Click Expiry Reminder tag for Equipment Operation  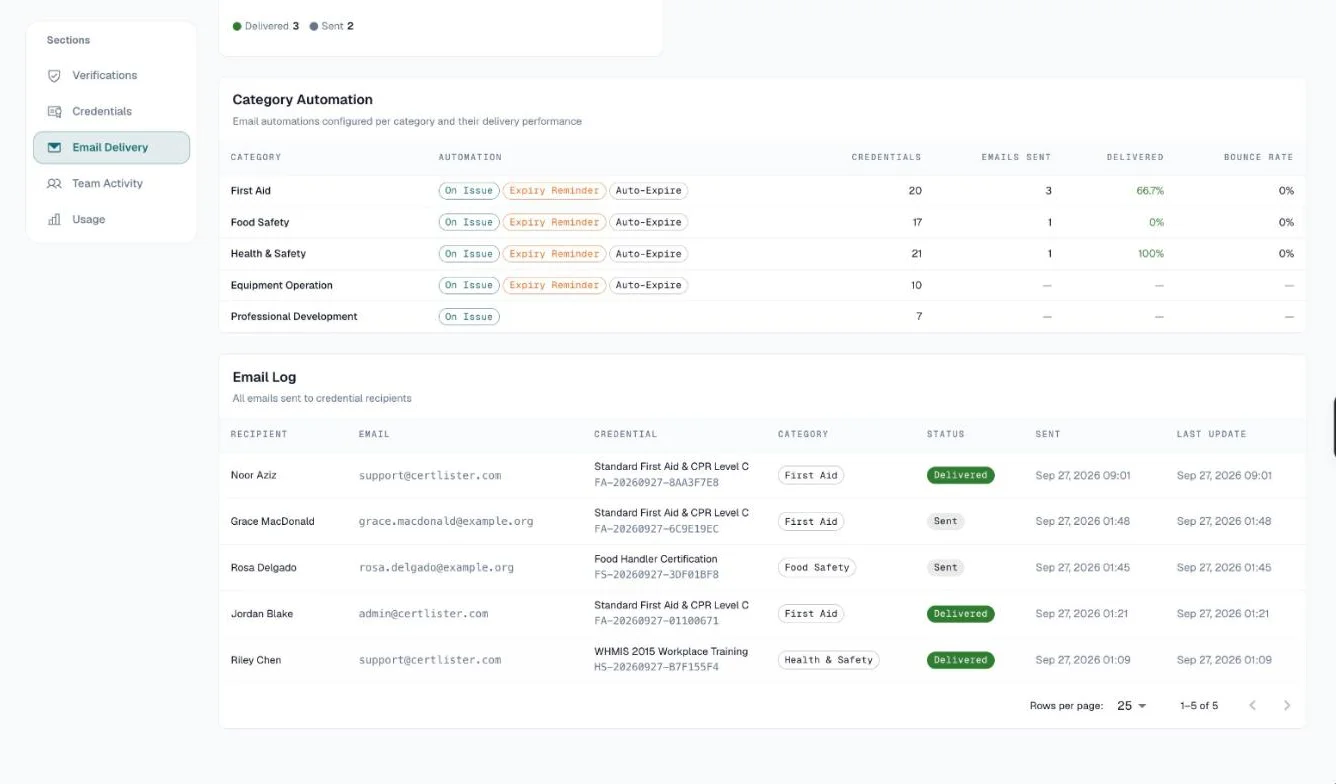[x=554, y=285]
